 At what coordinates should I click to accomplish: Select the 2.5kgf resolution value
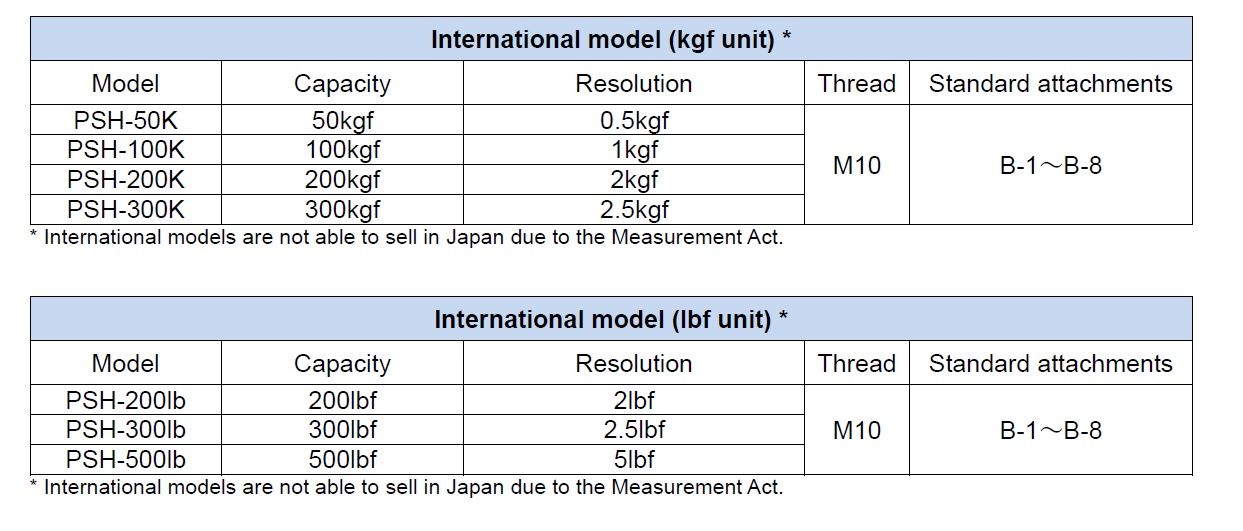(634, 209)
